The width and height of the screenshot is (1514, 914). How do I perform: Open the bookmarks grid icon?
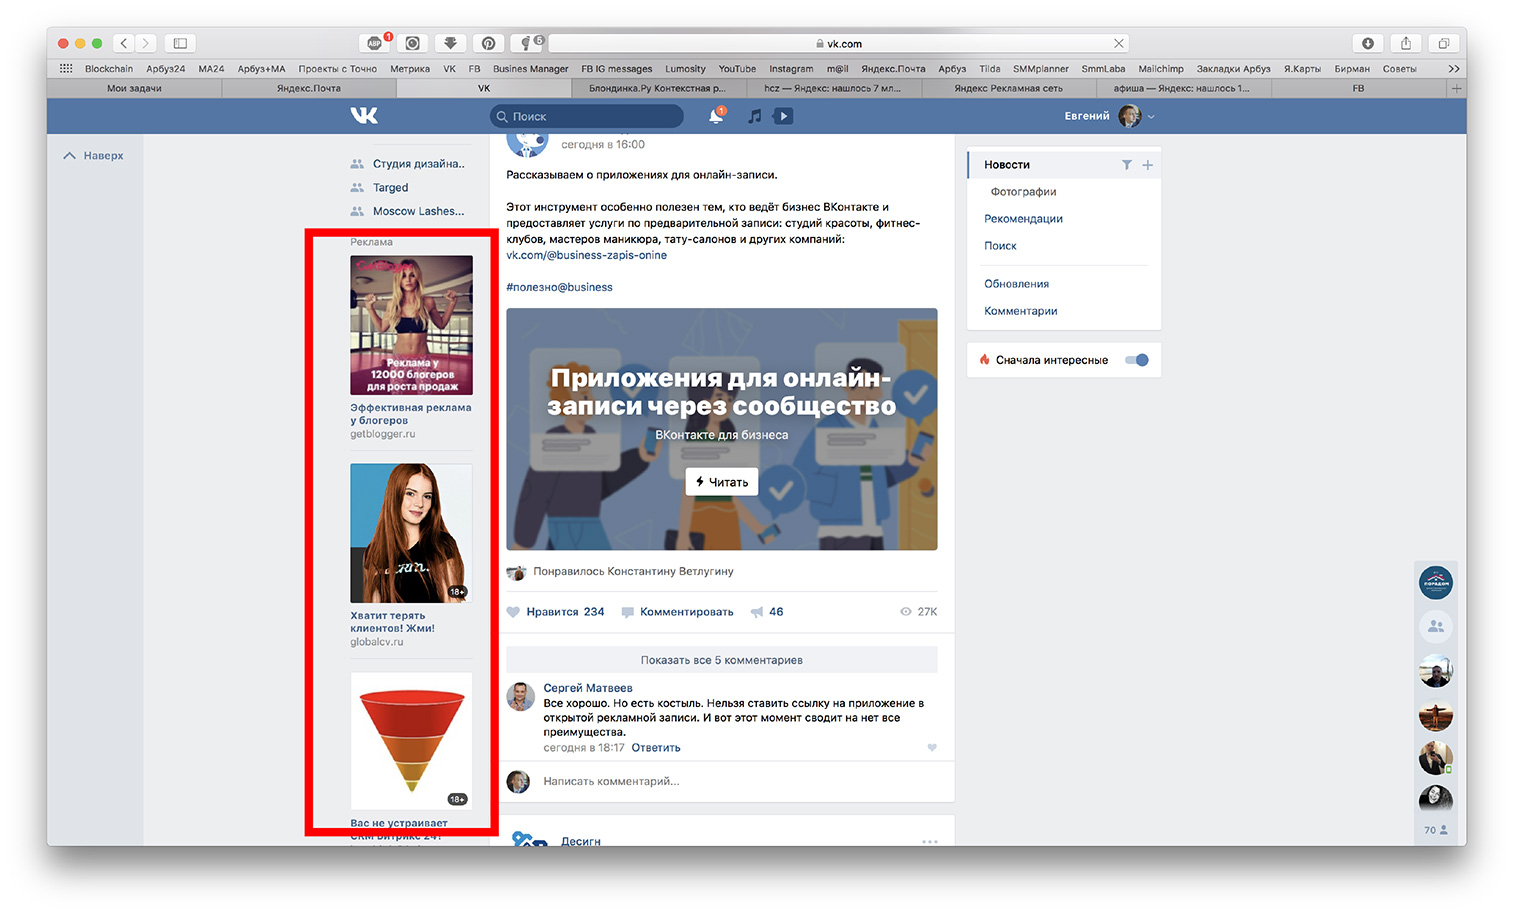coord(66,69)
